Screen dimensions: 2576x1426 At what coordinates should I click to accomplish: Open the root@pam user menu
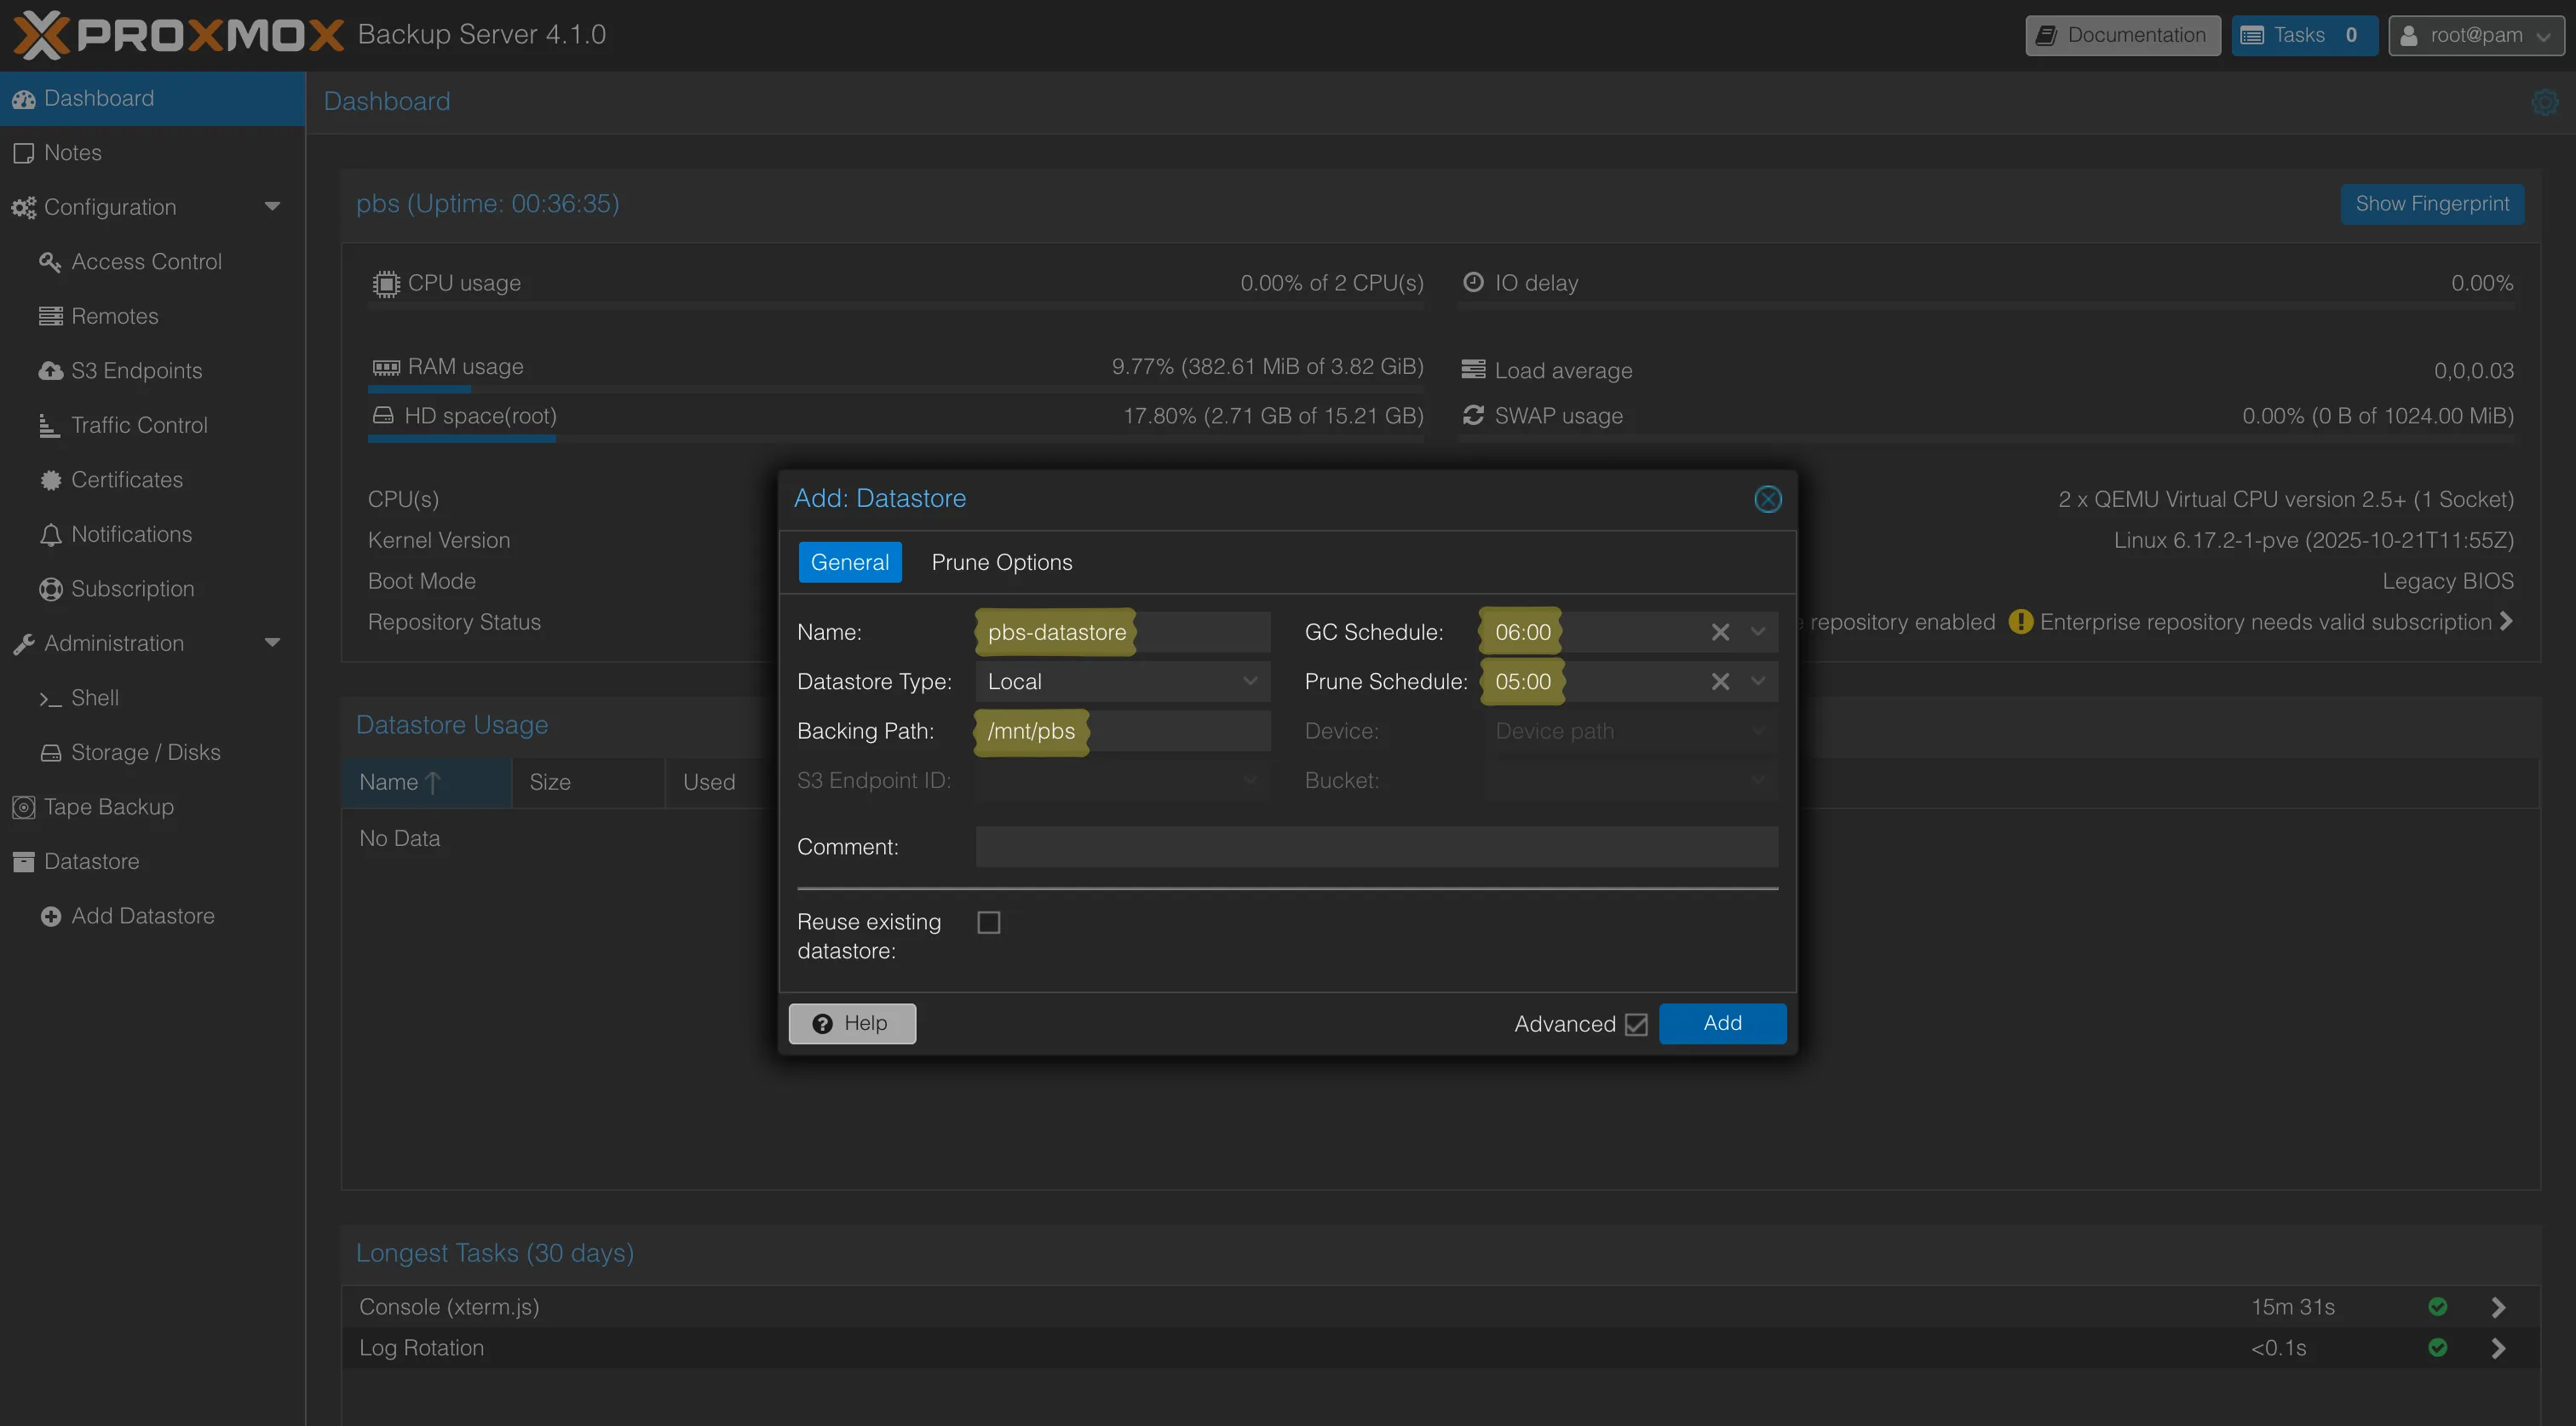[2476, 36]
